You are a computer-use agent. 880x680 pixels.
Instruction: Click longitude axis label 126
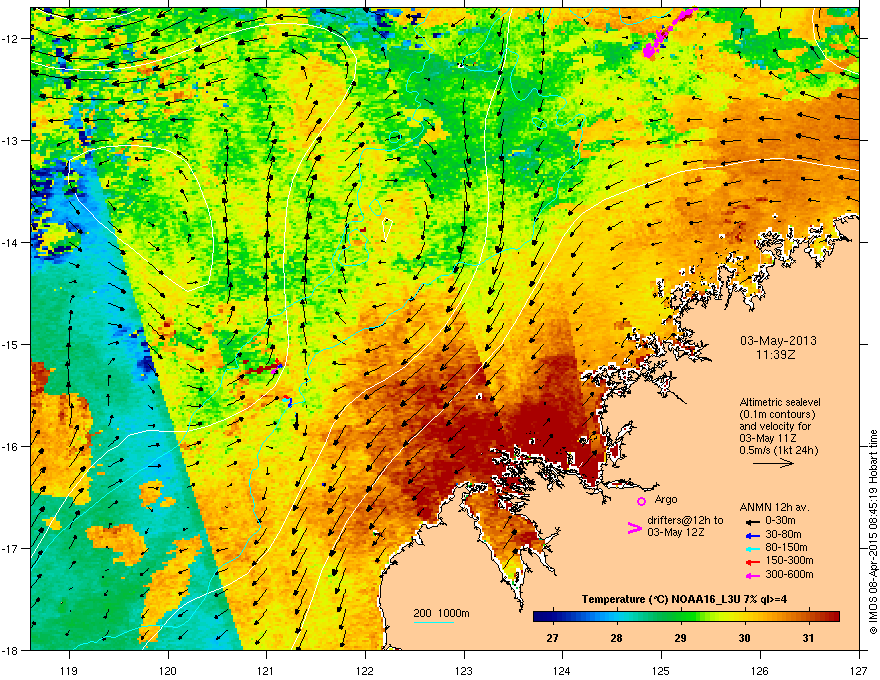[760, 671]
